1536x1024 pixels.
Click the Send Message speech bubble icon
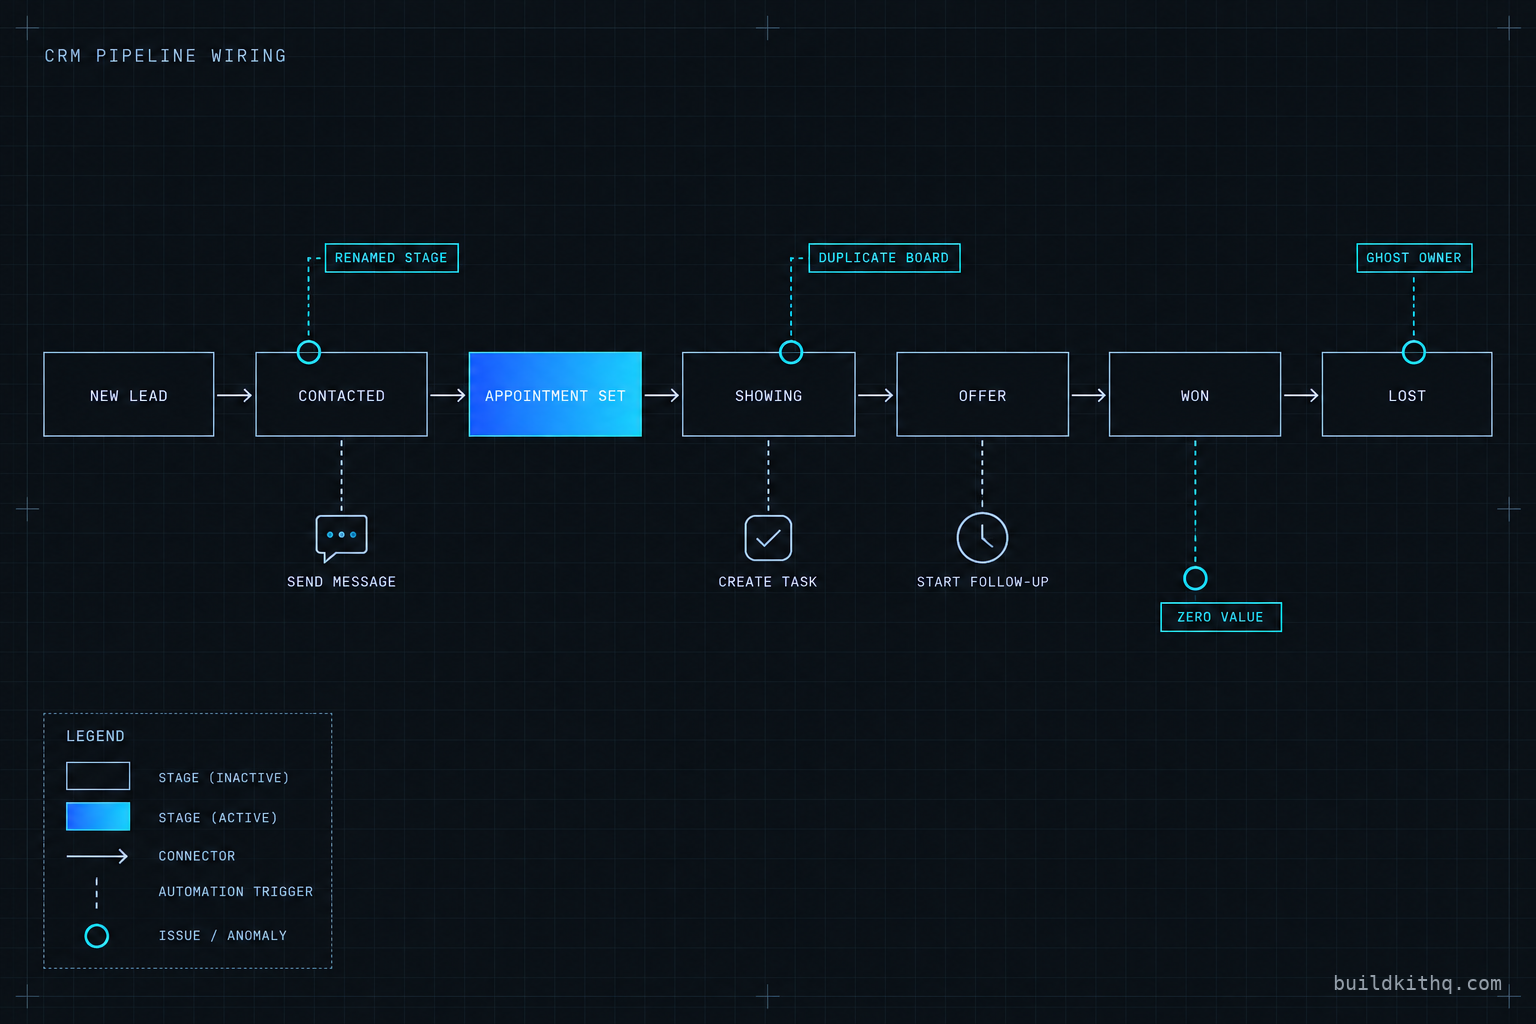[341, 538]
